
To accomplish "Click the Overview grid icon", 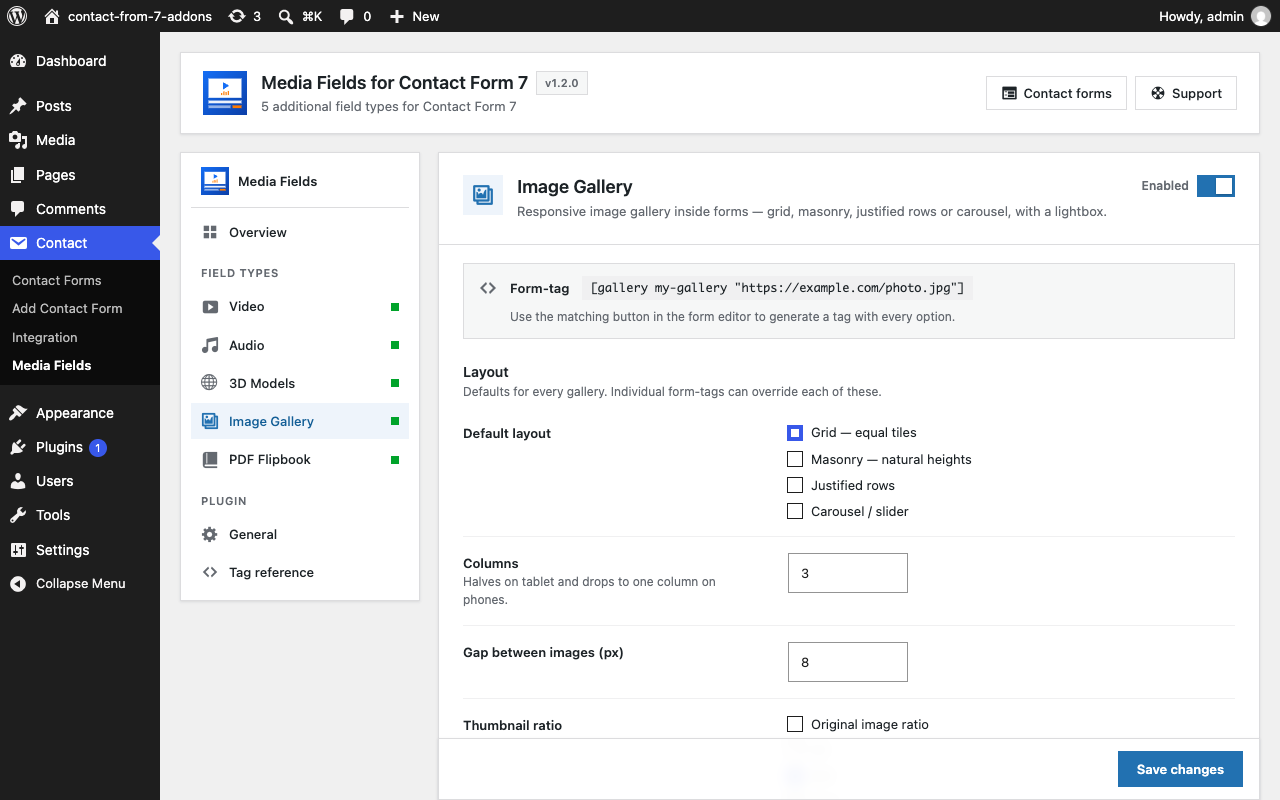I will 210,232.
